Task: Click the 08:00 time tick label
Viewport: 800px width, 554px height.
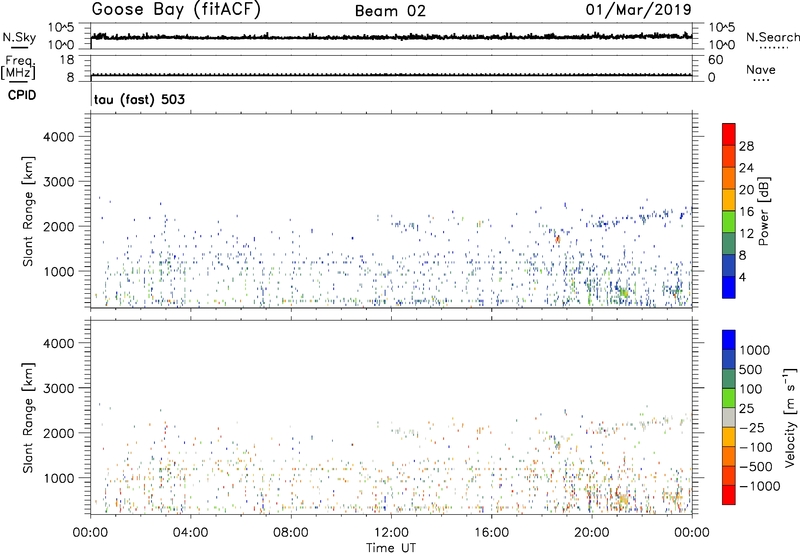Action: [x=291, y=533]
